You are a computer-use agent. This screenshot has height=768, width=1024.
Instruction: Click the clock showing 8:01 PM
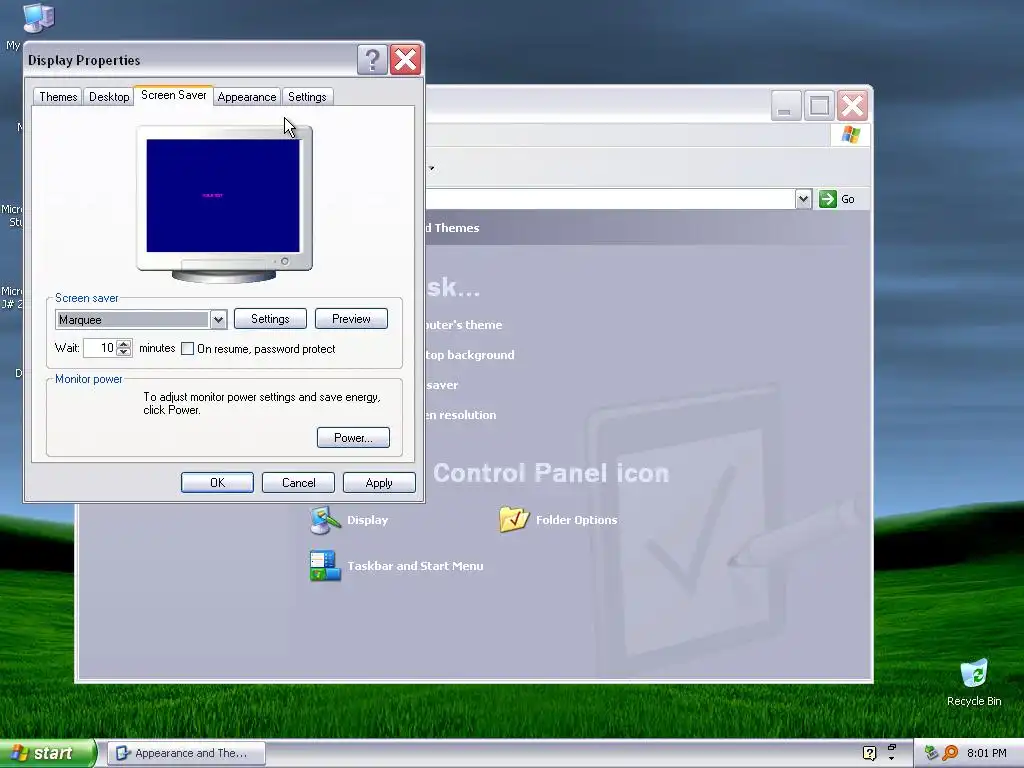click(x=987, y=753)
